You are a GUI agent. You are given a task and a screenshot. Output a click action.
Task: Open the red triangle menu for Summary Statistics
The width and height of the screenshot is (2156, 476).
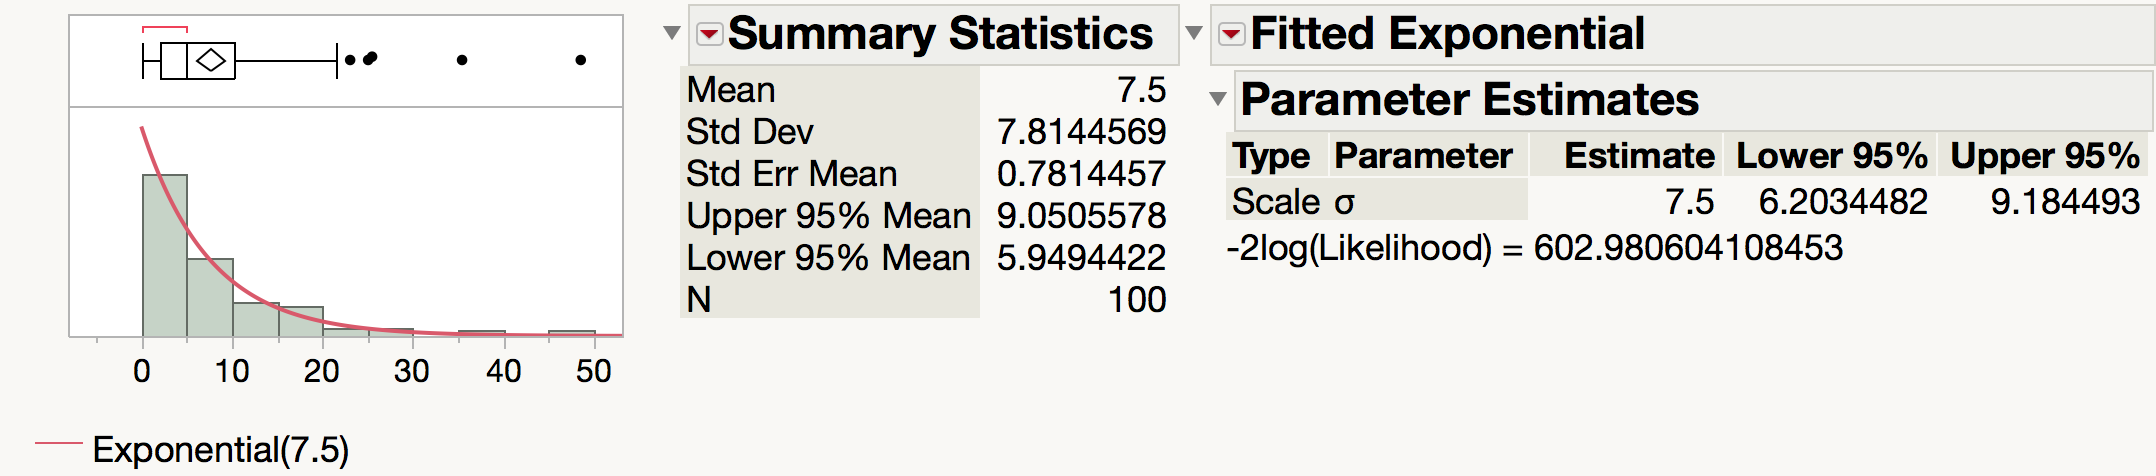709,34
